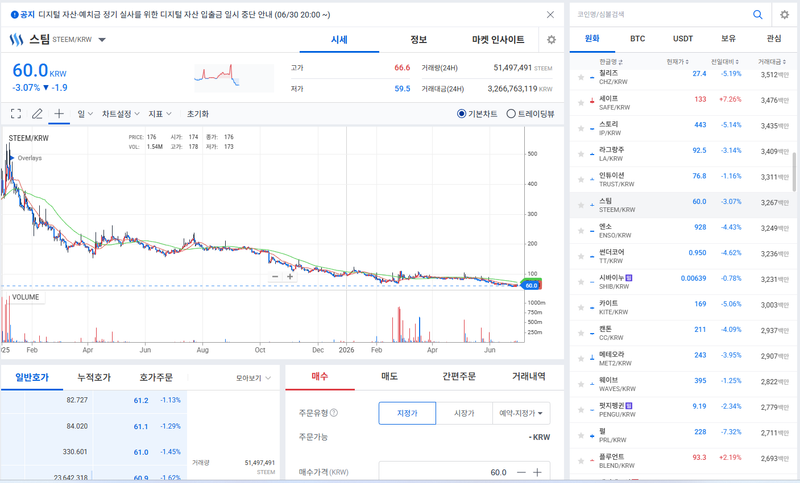
Task: Open settings gear beside search box
Action: point(785,15)
